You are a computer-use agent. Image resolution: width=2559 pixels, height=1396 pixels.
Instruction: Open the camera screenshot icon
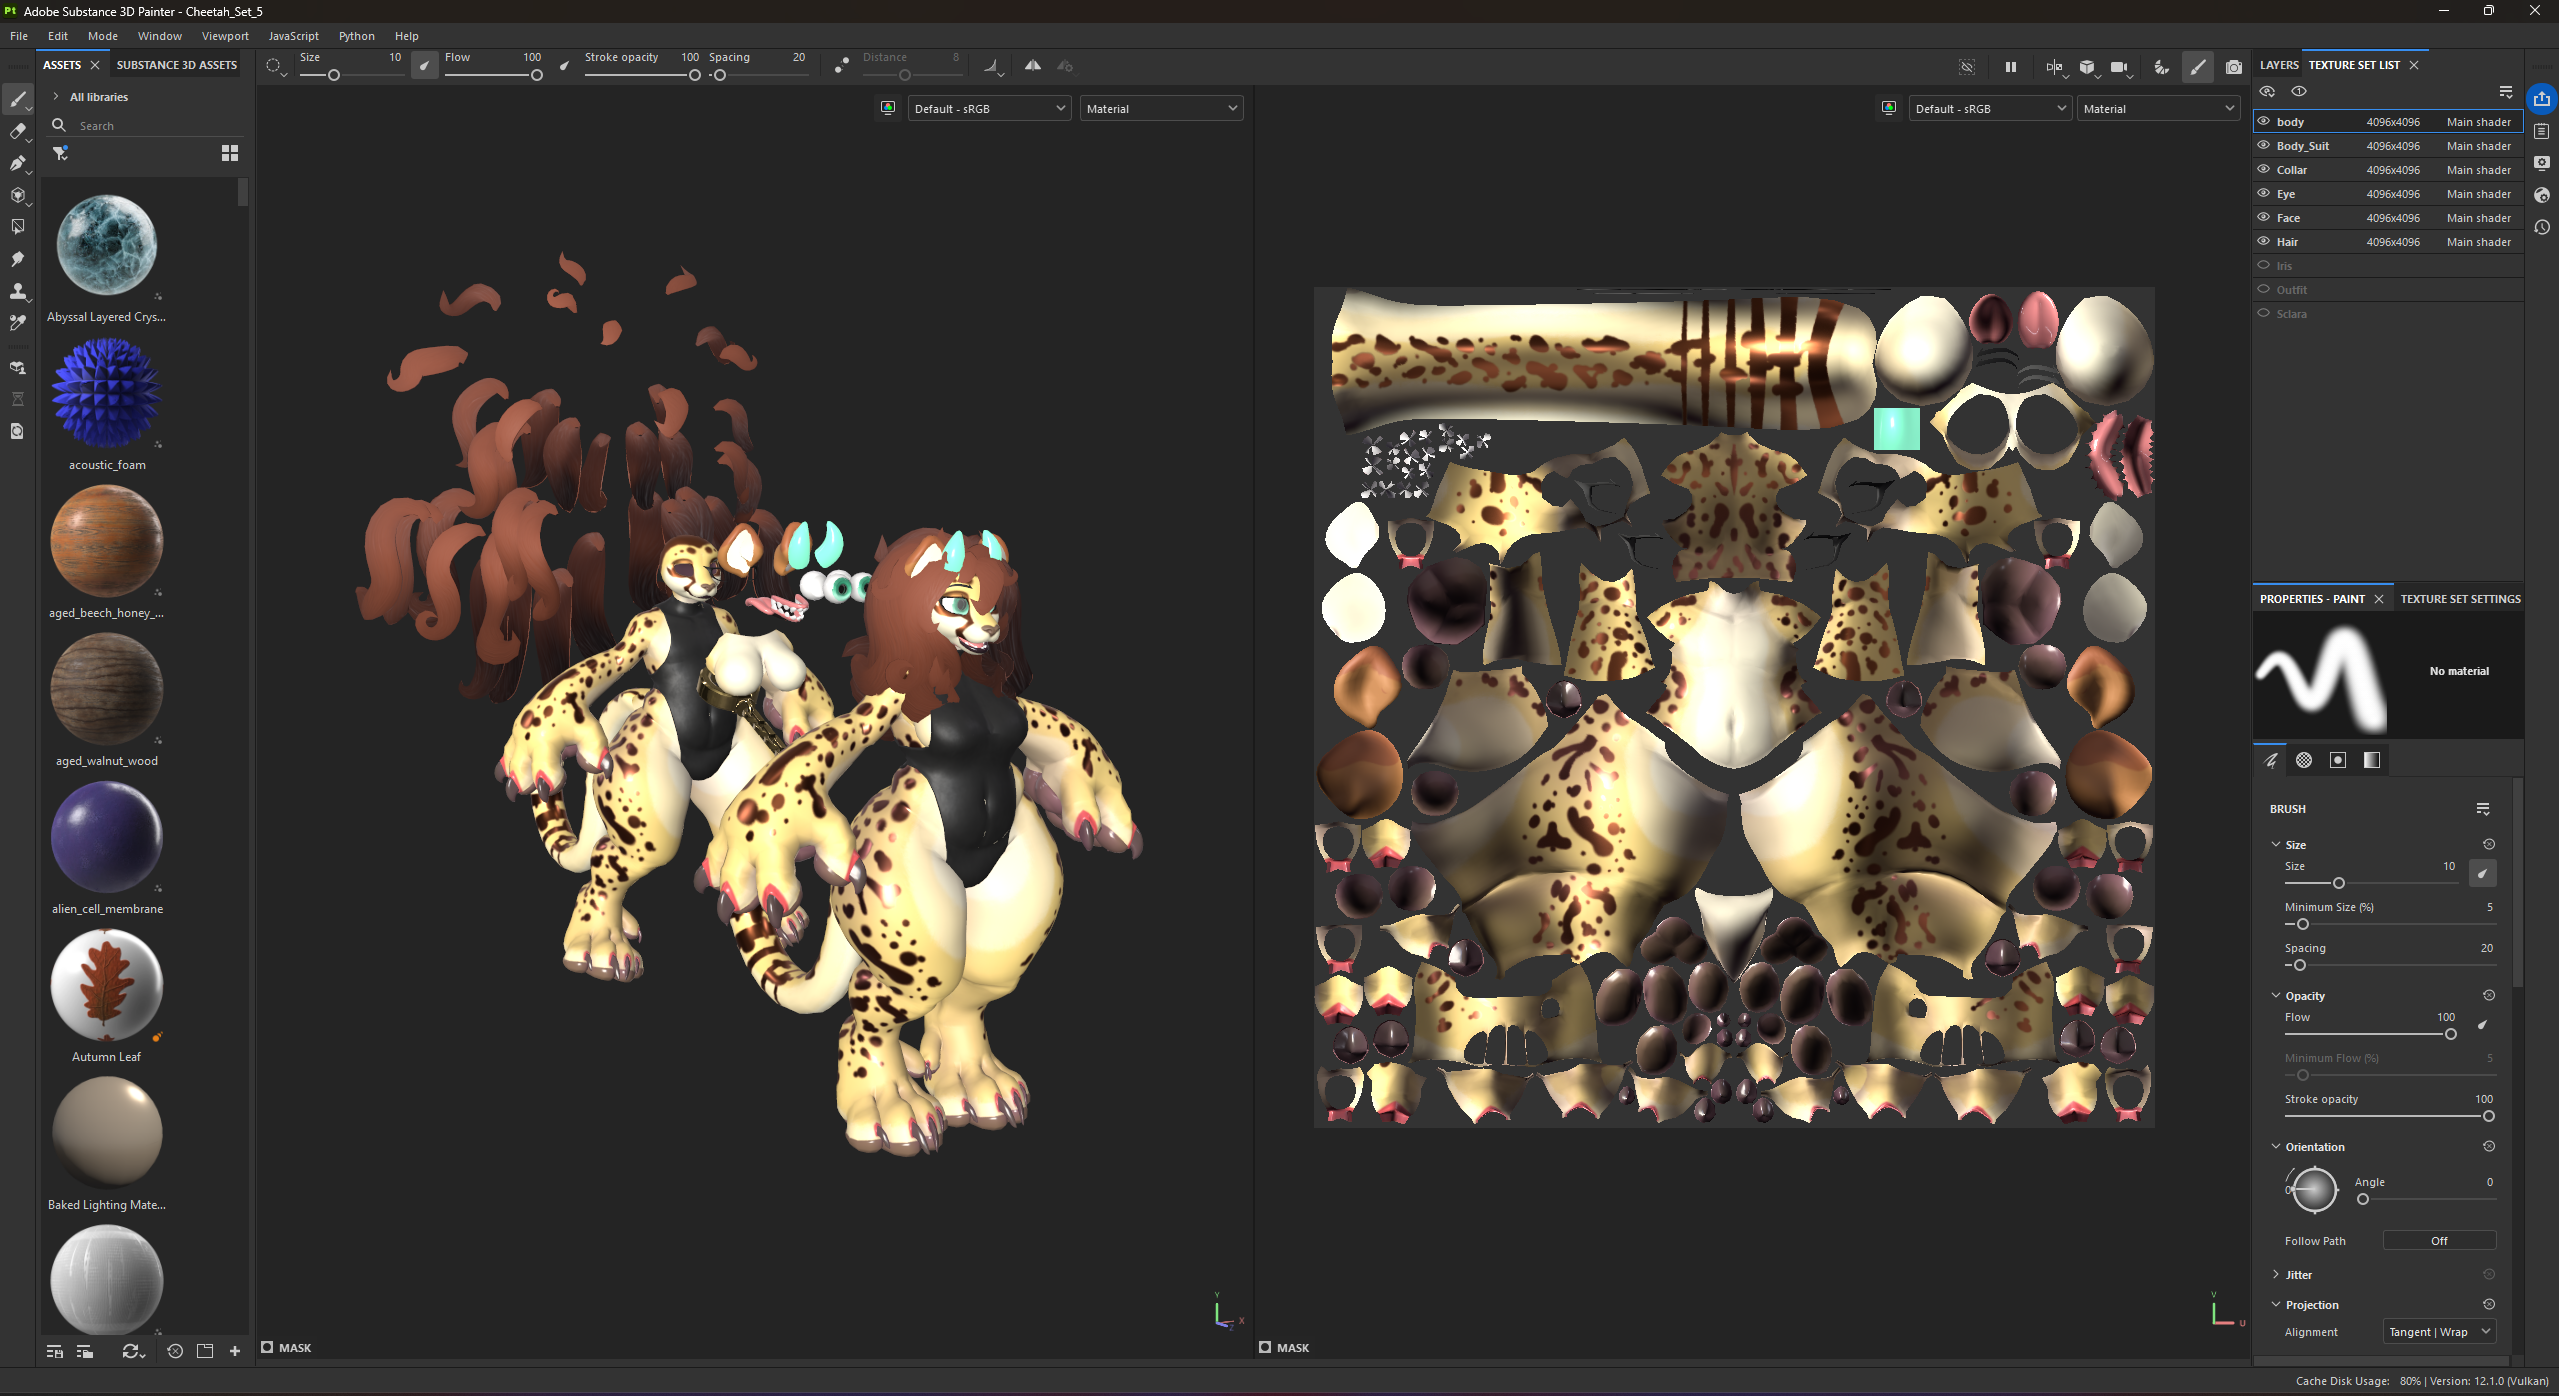[x=2233, y=67]
